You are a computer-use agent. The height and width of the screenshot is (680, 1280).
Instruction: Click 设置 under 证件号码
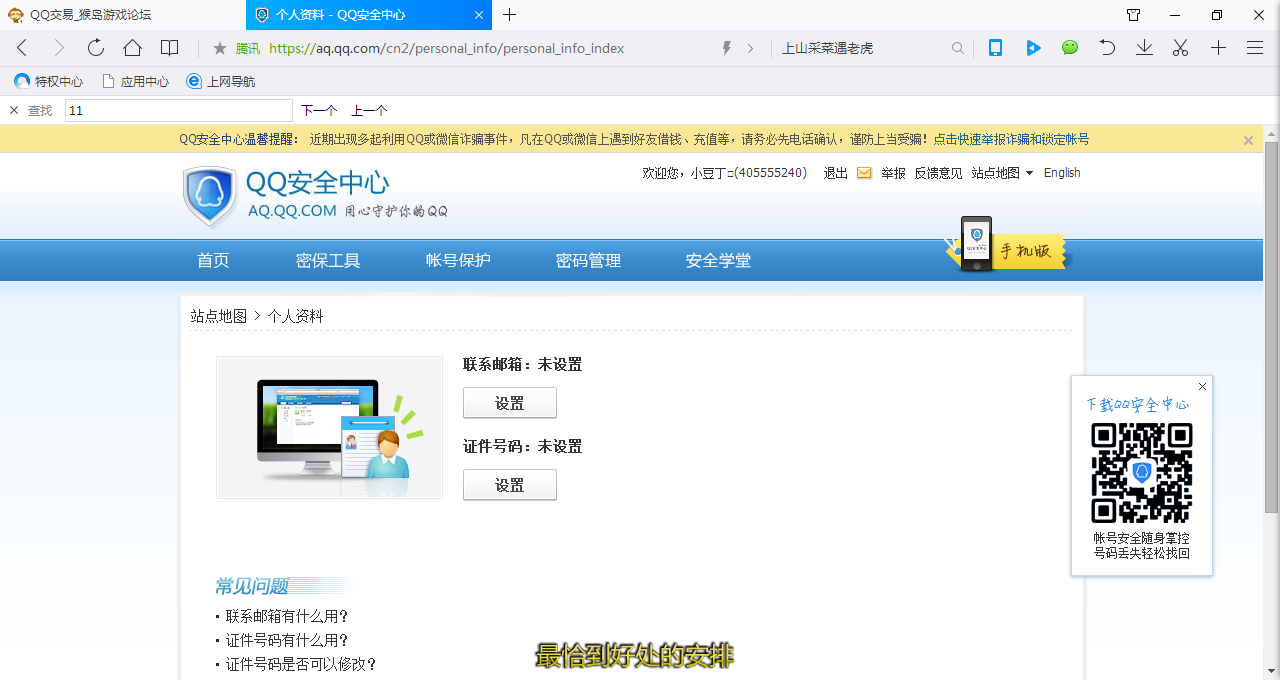click(x=510, y=485)
